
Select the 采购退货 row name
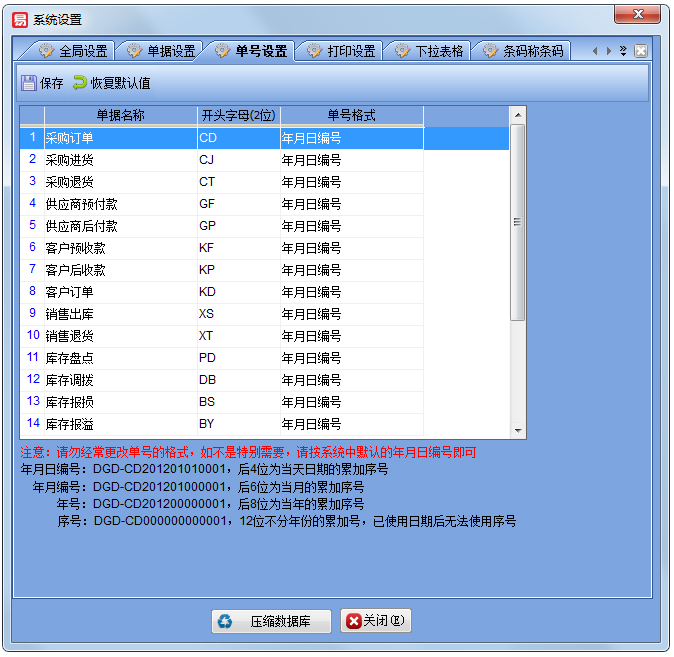tap(70, 182)
